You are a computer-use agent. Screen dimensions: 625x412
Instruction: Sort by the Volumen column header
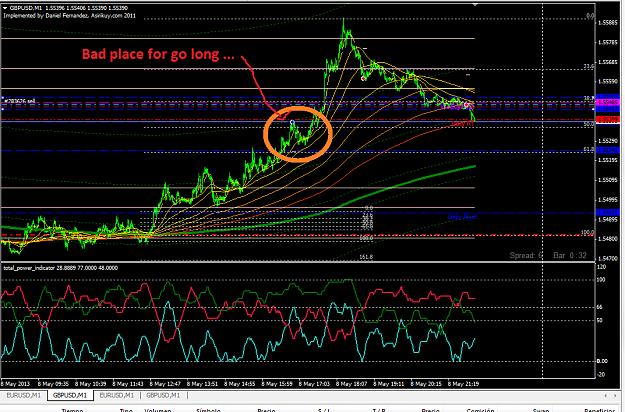click(158, 410)
